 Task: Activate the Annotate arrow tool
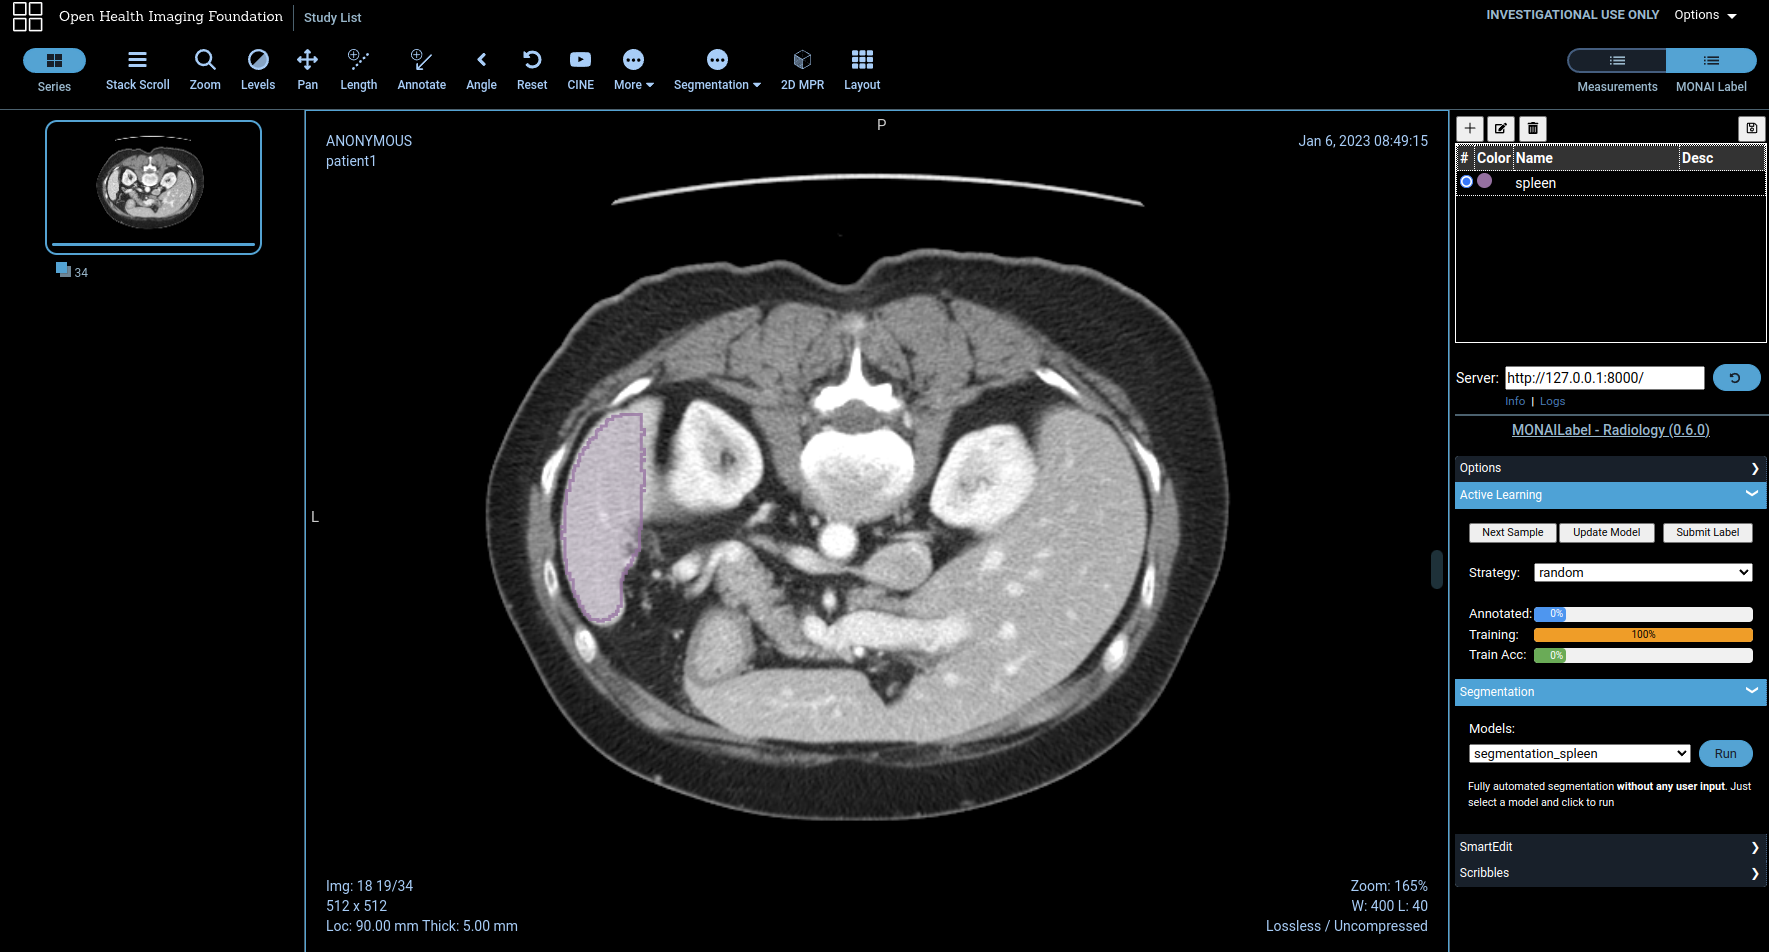coord(422,70)
